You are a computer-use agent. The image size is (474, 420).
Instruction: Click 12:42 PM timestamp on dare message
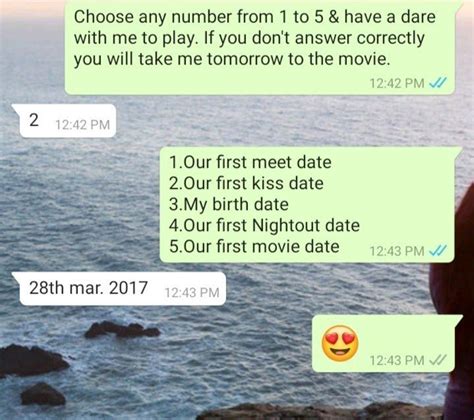[397, 83]
